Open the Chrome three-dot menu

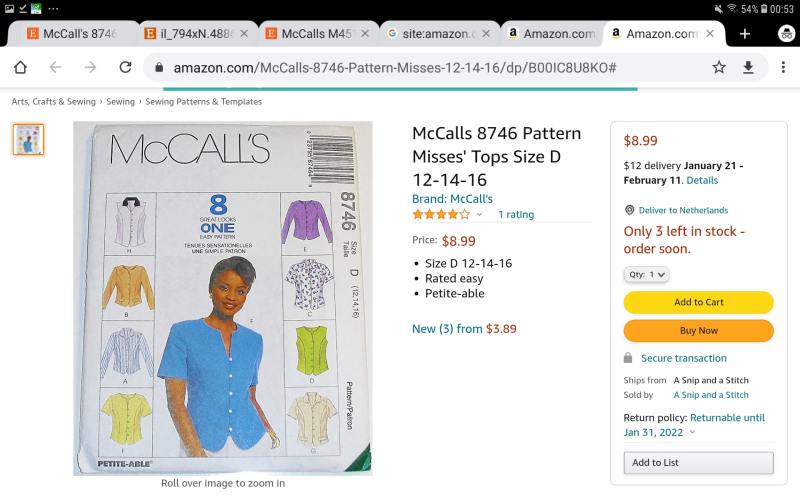click(x=781, y=68)
